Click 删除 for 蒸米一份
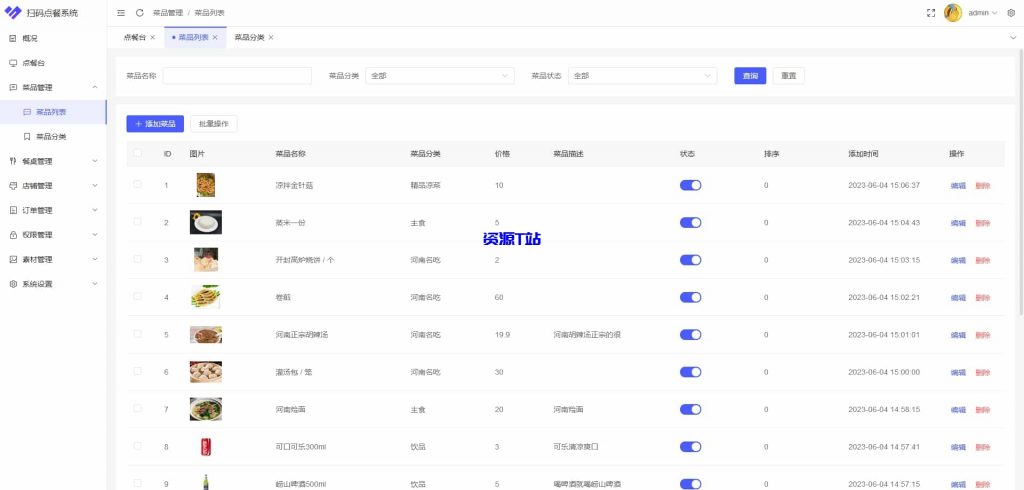This screenshot has height=490, width=1024. coord(982,223)
